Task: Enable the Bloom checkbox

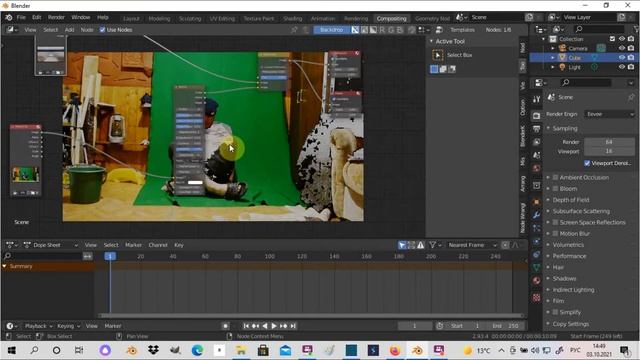Action: (x=556, y=189)
